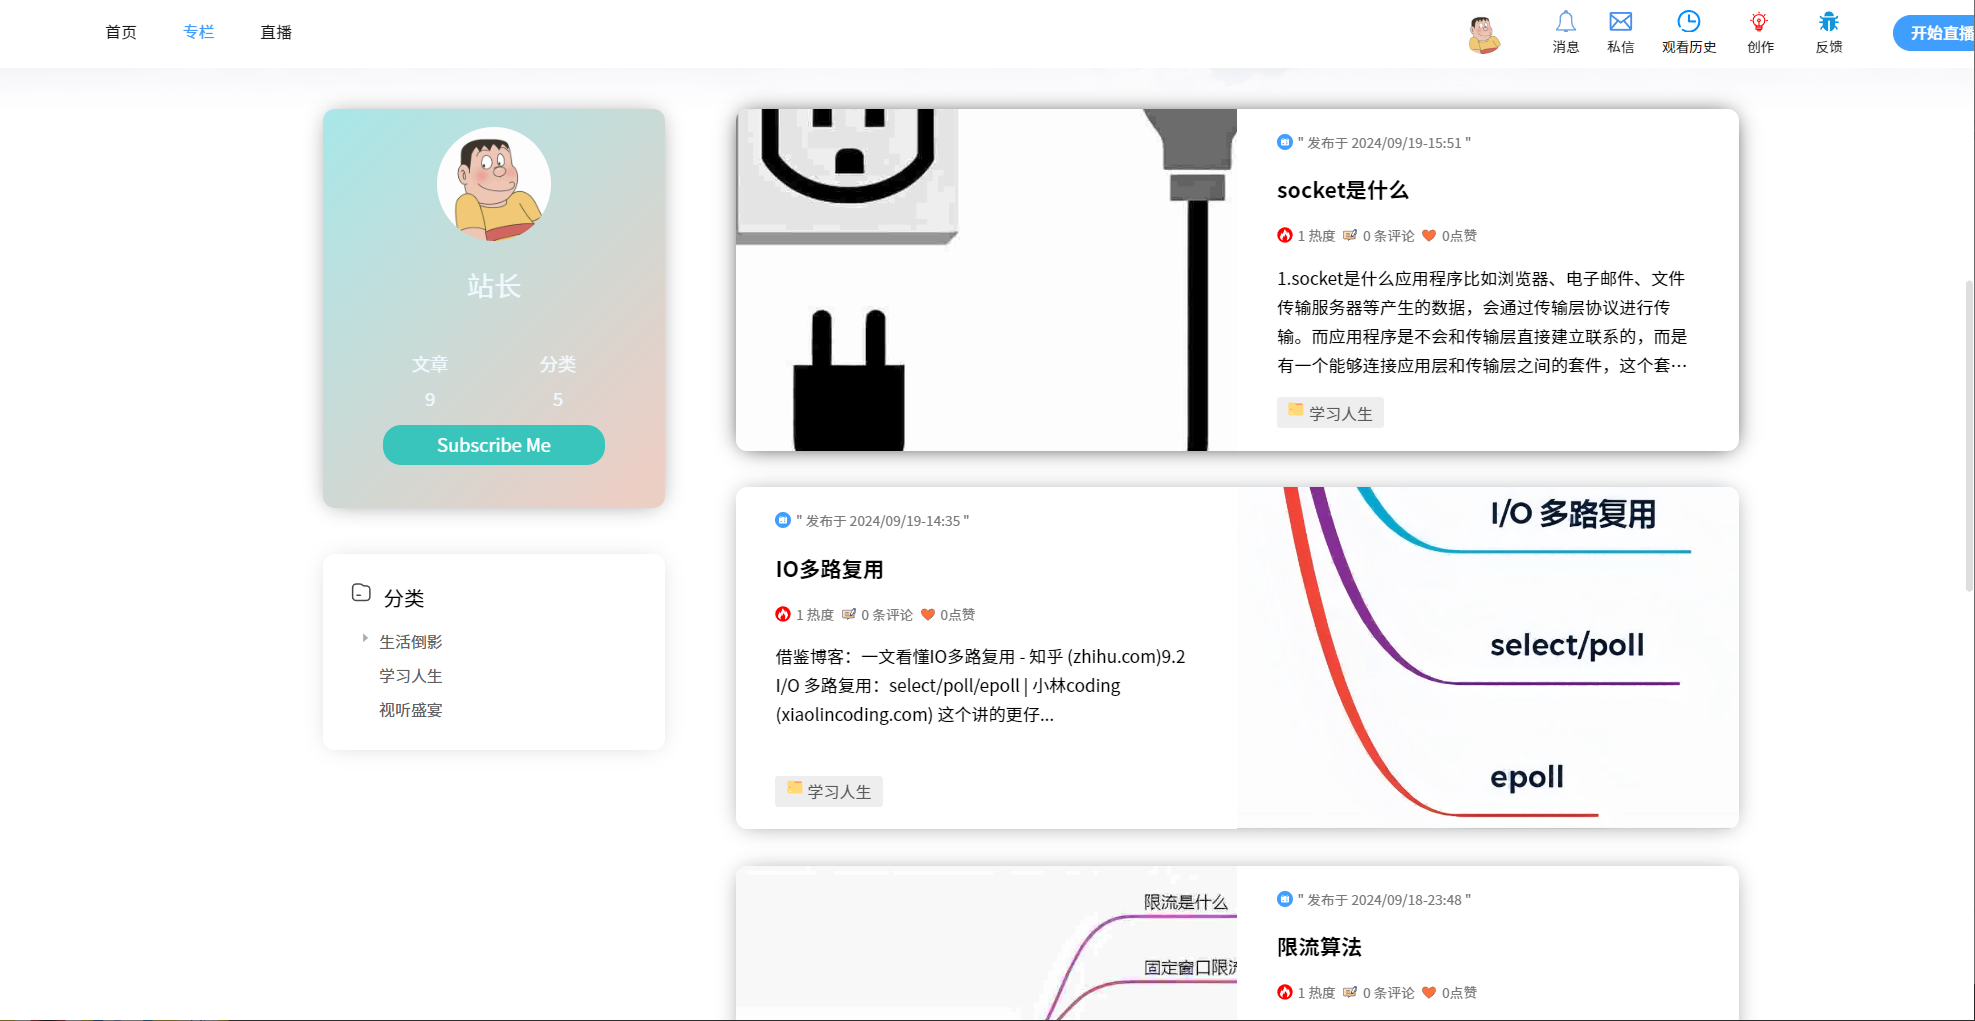
Task: Click the flame 热度 icon on IO多路复用
Action: click(783, 614)
